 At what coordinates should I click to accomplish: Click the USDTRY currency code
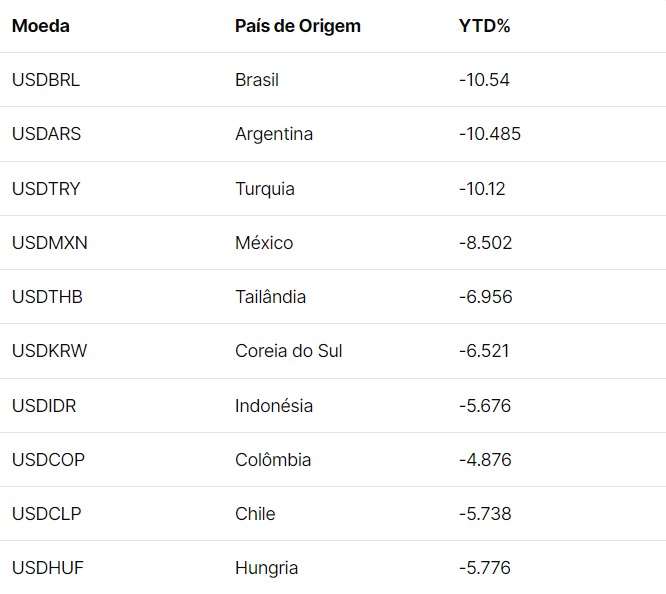pyautogui.click(x=46, y=188)
